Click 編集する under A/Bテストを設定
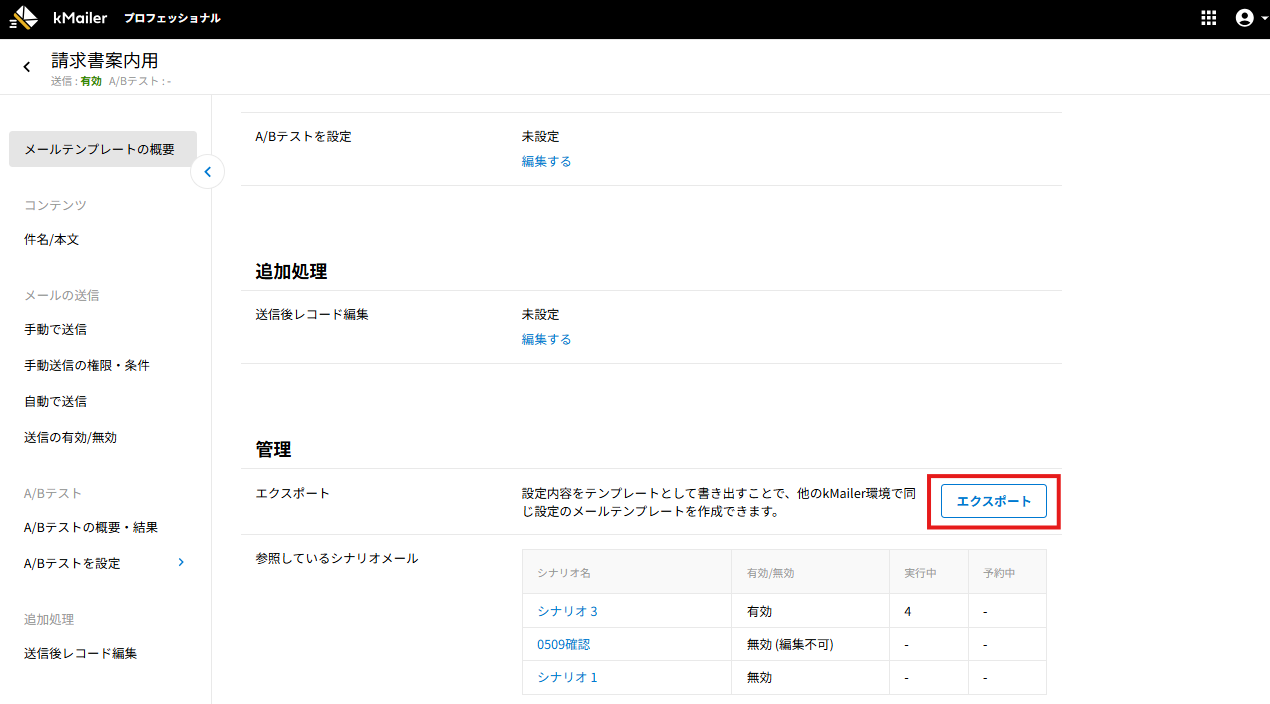The width and height of the screenshot is (1270, 704). [x=546, y=161]
